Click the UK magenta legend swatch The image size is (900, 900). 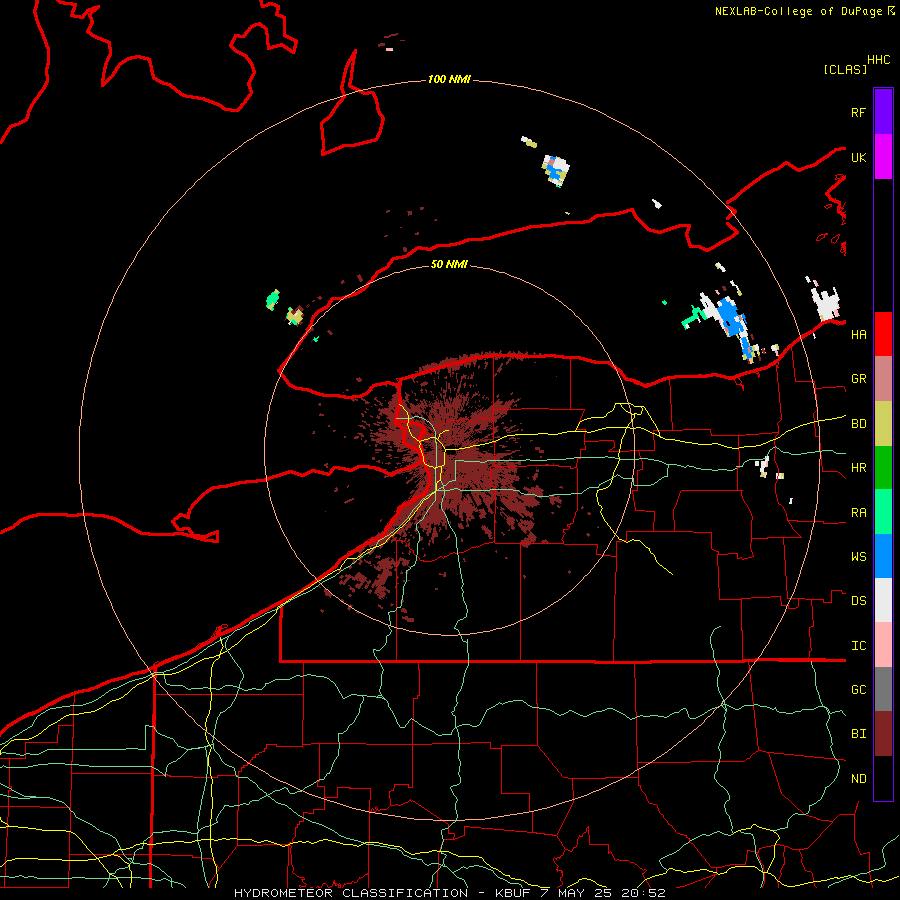pos(883,157)
